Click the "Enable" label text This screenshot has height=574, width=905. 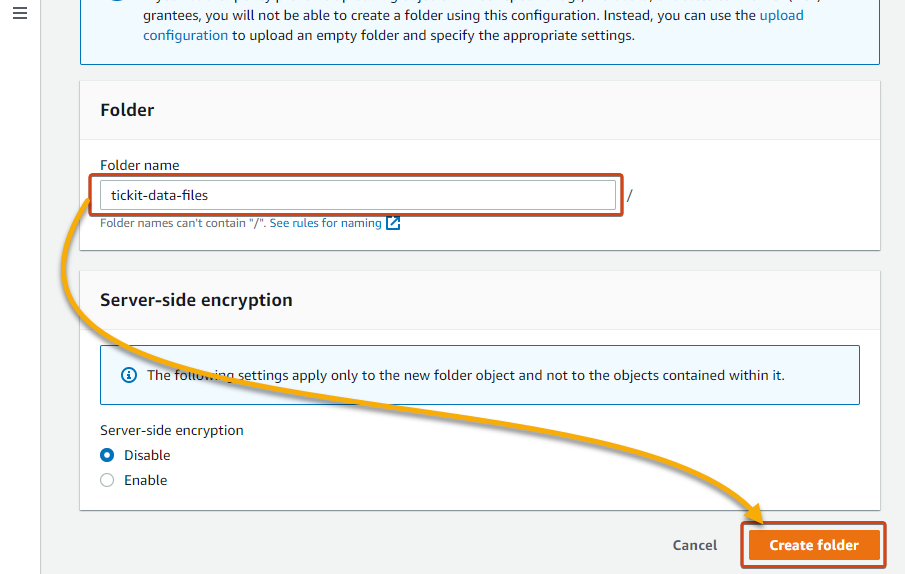145,480
